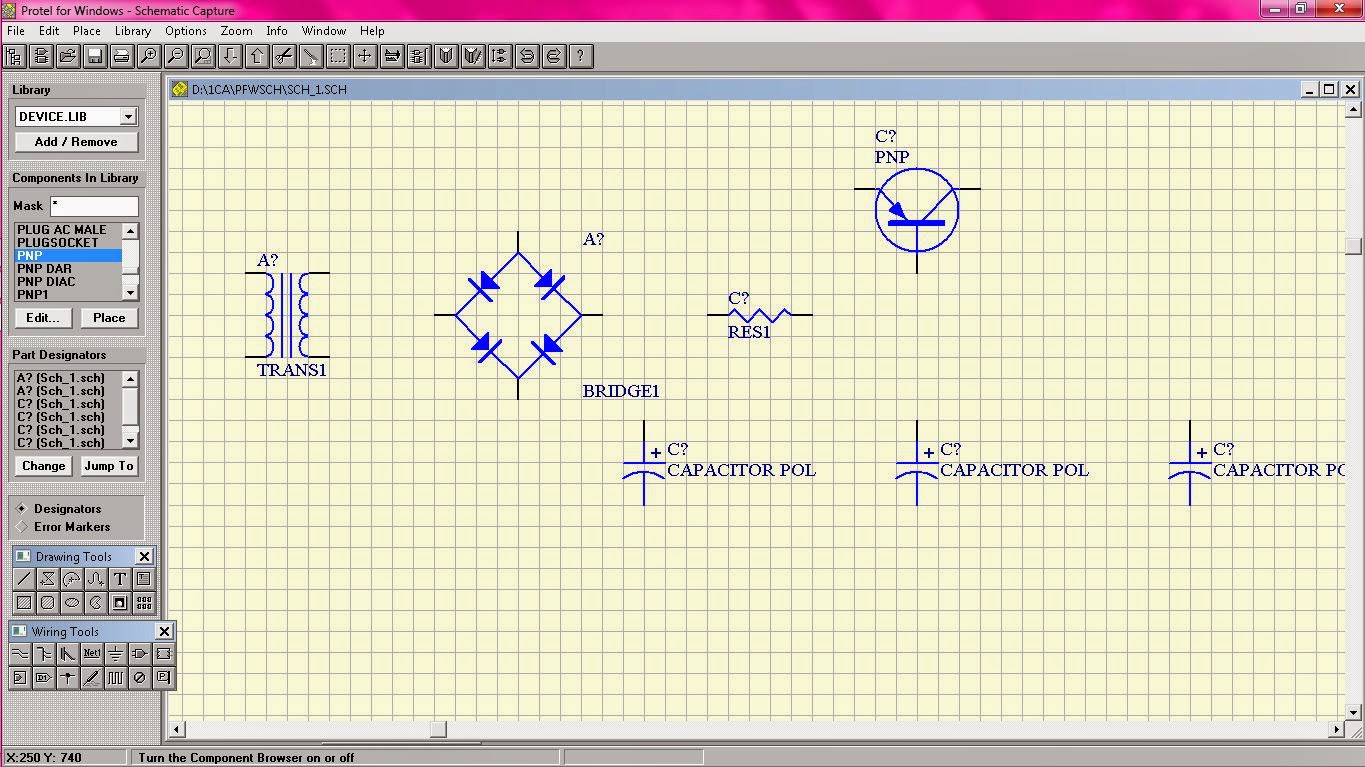Viewport: 1365px width, 767px height.
Task: Click the BRIDGE1 label on the schematic
Action: pos(621,391)
